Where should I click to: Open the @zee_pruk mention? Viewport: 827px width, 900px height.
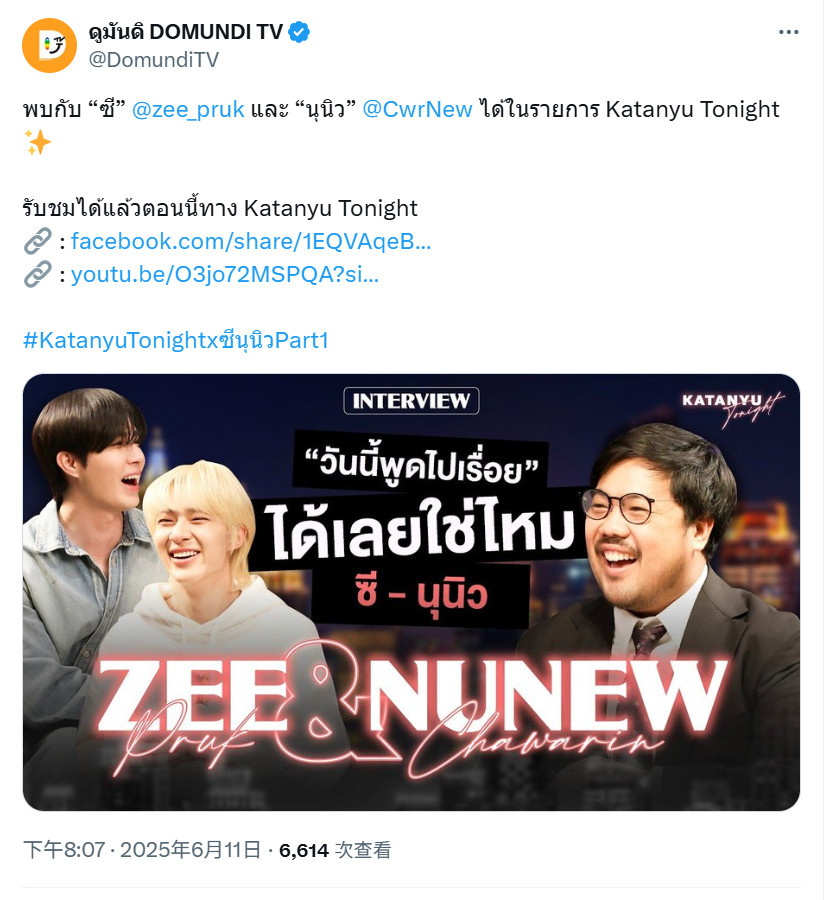(x=188, y=109)
